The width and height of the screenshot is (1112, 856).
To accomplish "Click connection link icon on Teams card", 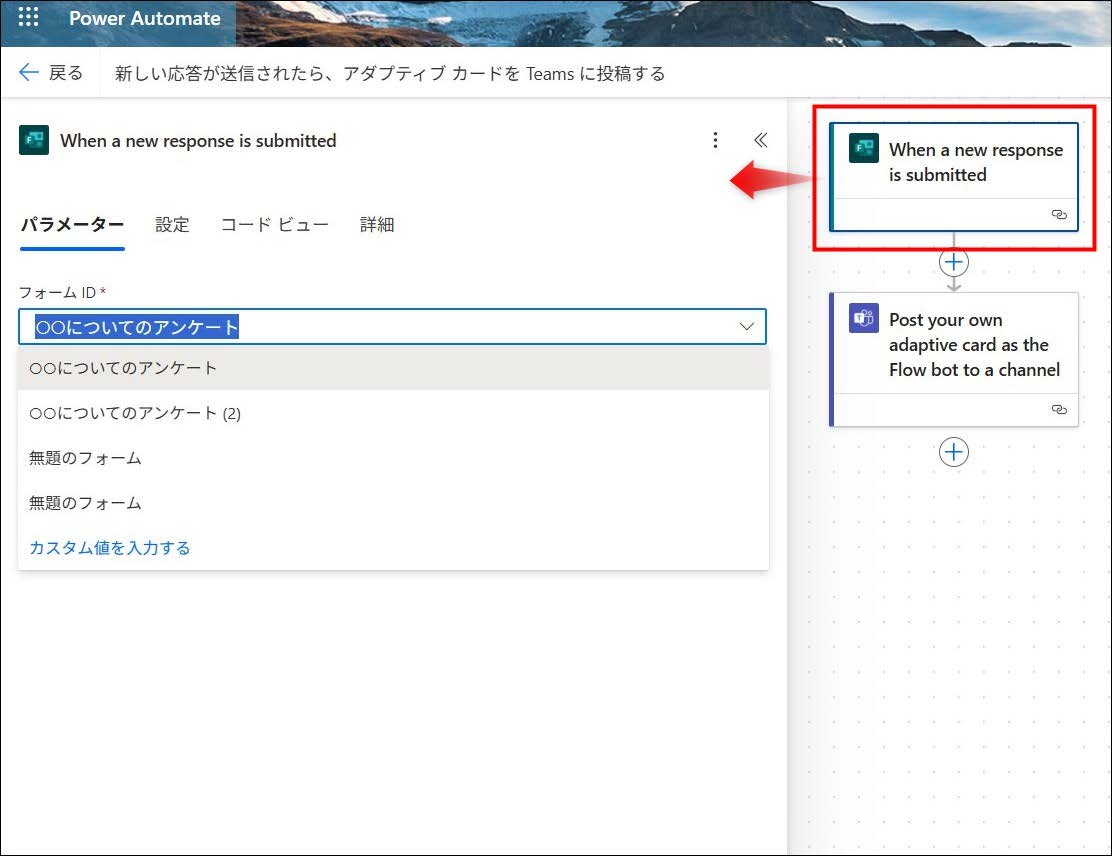I will click(x=1059, y=409).
